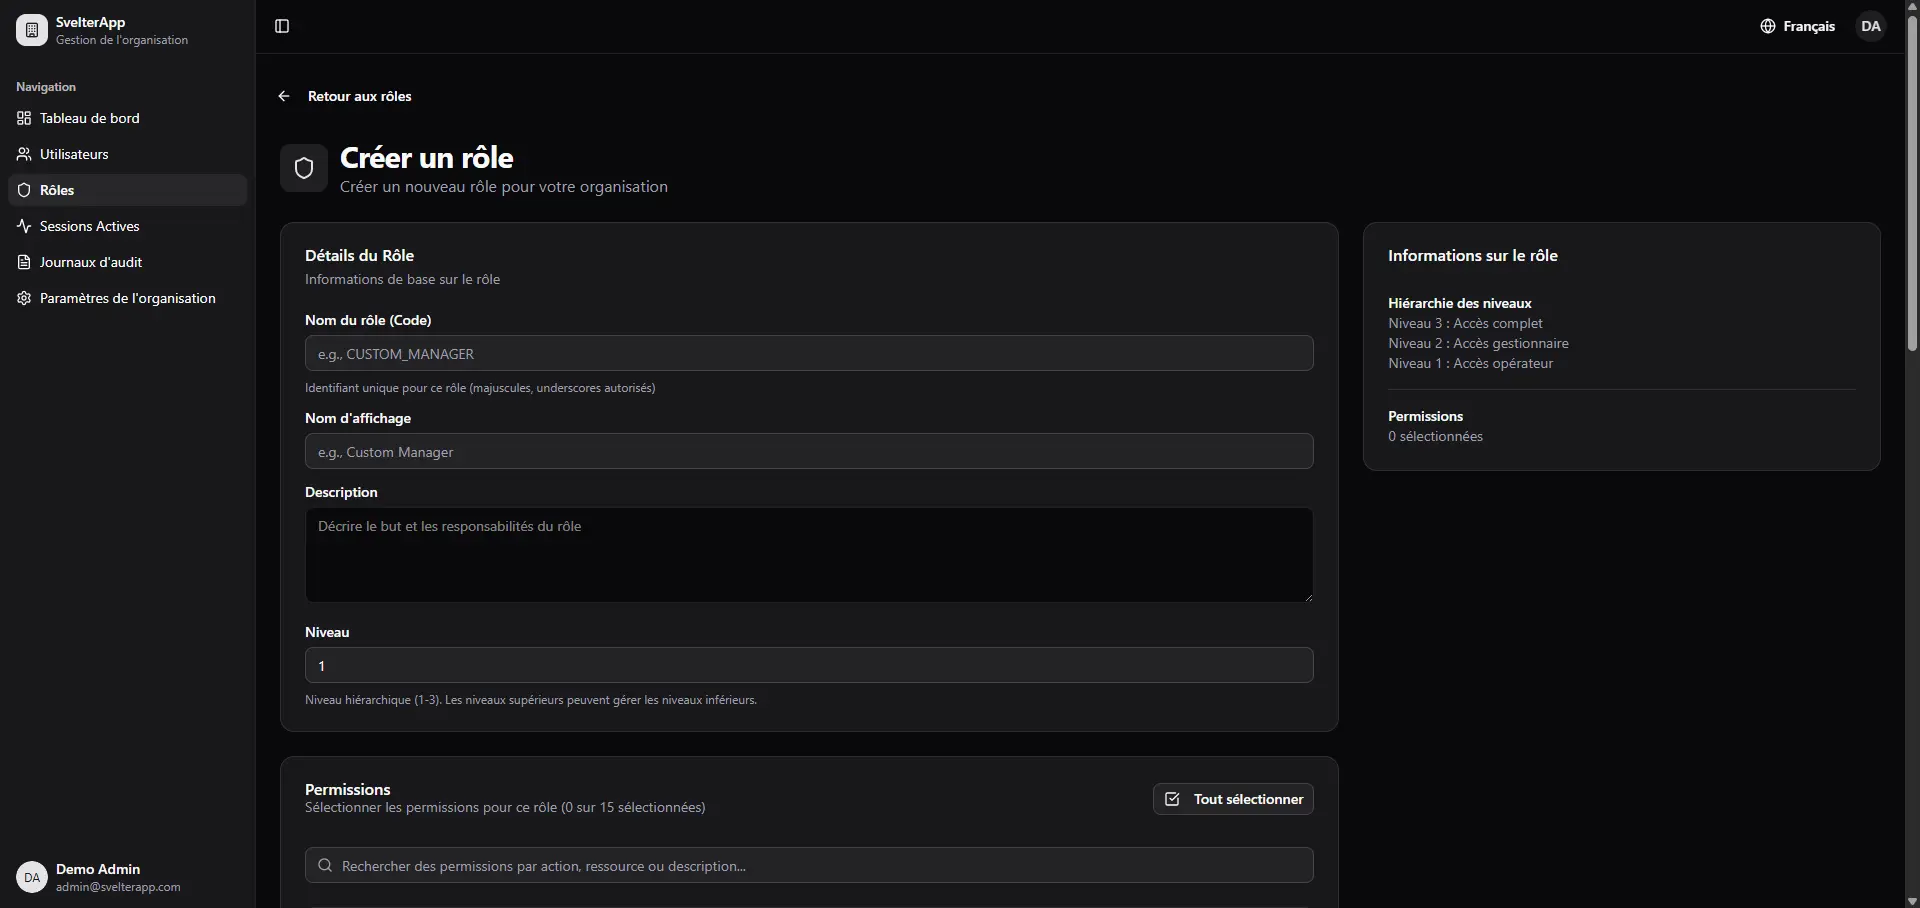The image size is (1920, 908).
Task: Select the Rôles shield icon
Action: tap(22, 190)
